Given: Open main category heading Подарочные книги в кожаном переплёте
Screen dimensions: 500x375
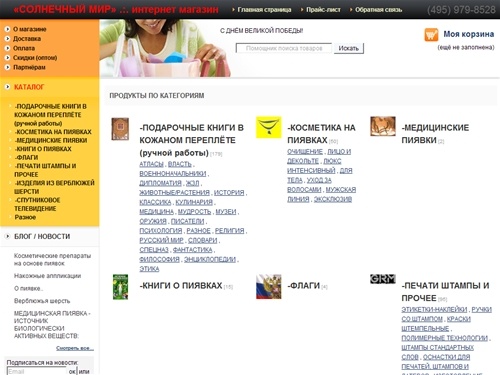Looking at the screenshot, I should click(x=192, y=140).
